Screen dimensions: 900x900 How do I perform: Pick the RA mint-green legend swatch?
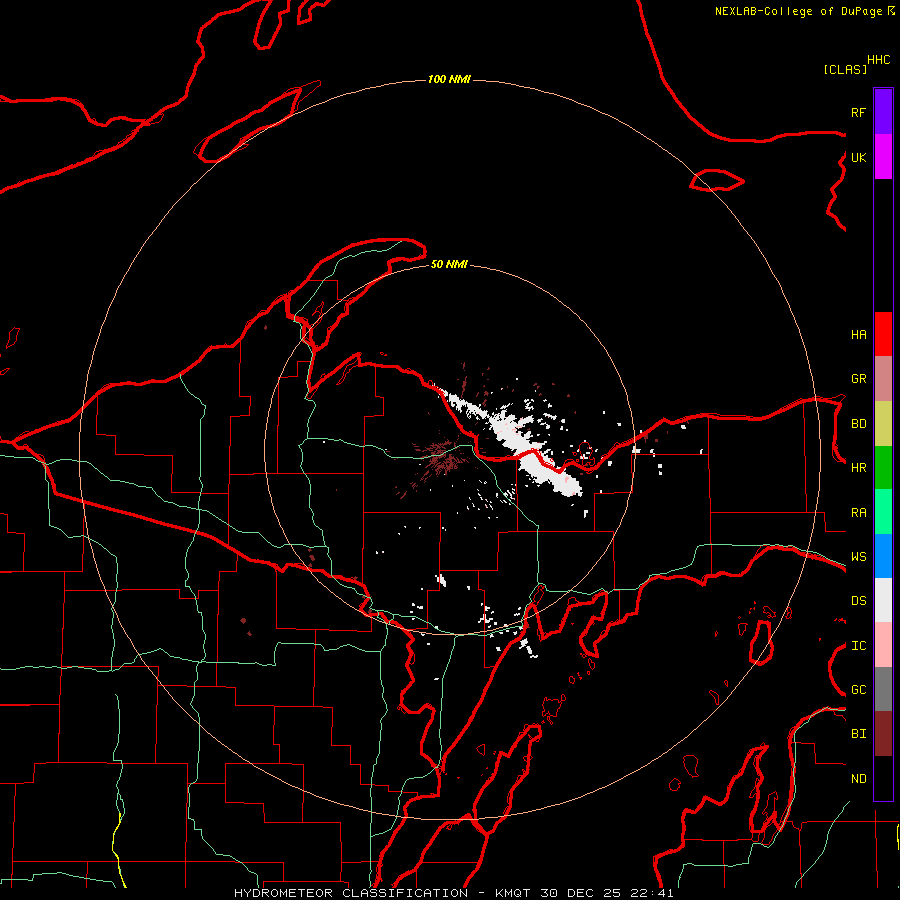click(x=883, y=512)
